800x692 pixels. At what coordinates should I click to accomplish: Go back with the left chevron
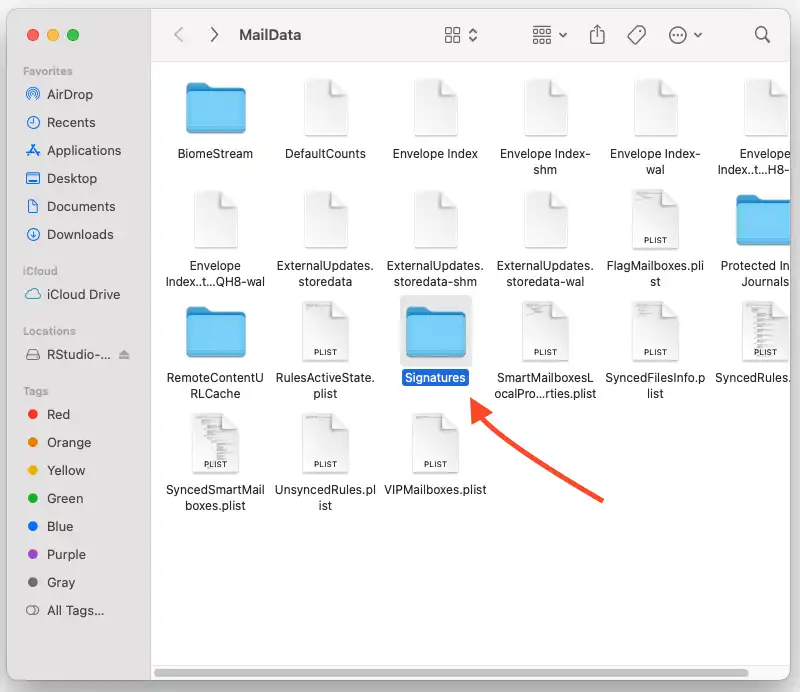tap(179, 35)
